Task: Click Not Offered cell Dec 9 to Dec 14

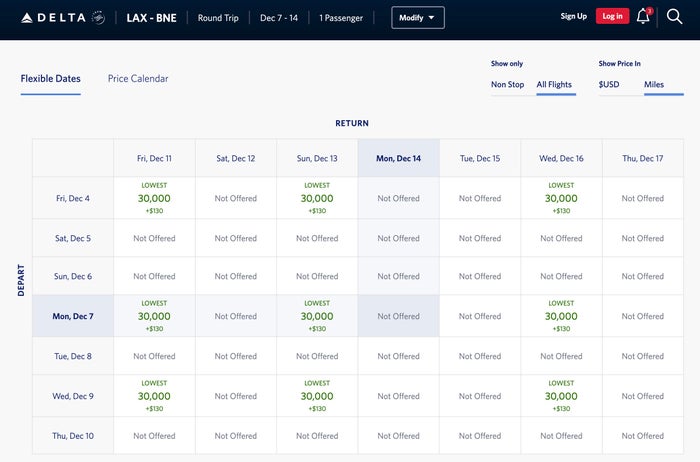Action: 399,396
